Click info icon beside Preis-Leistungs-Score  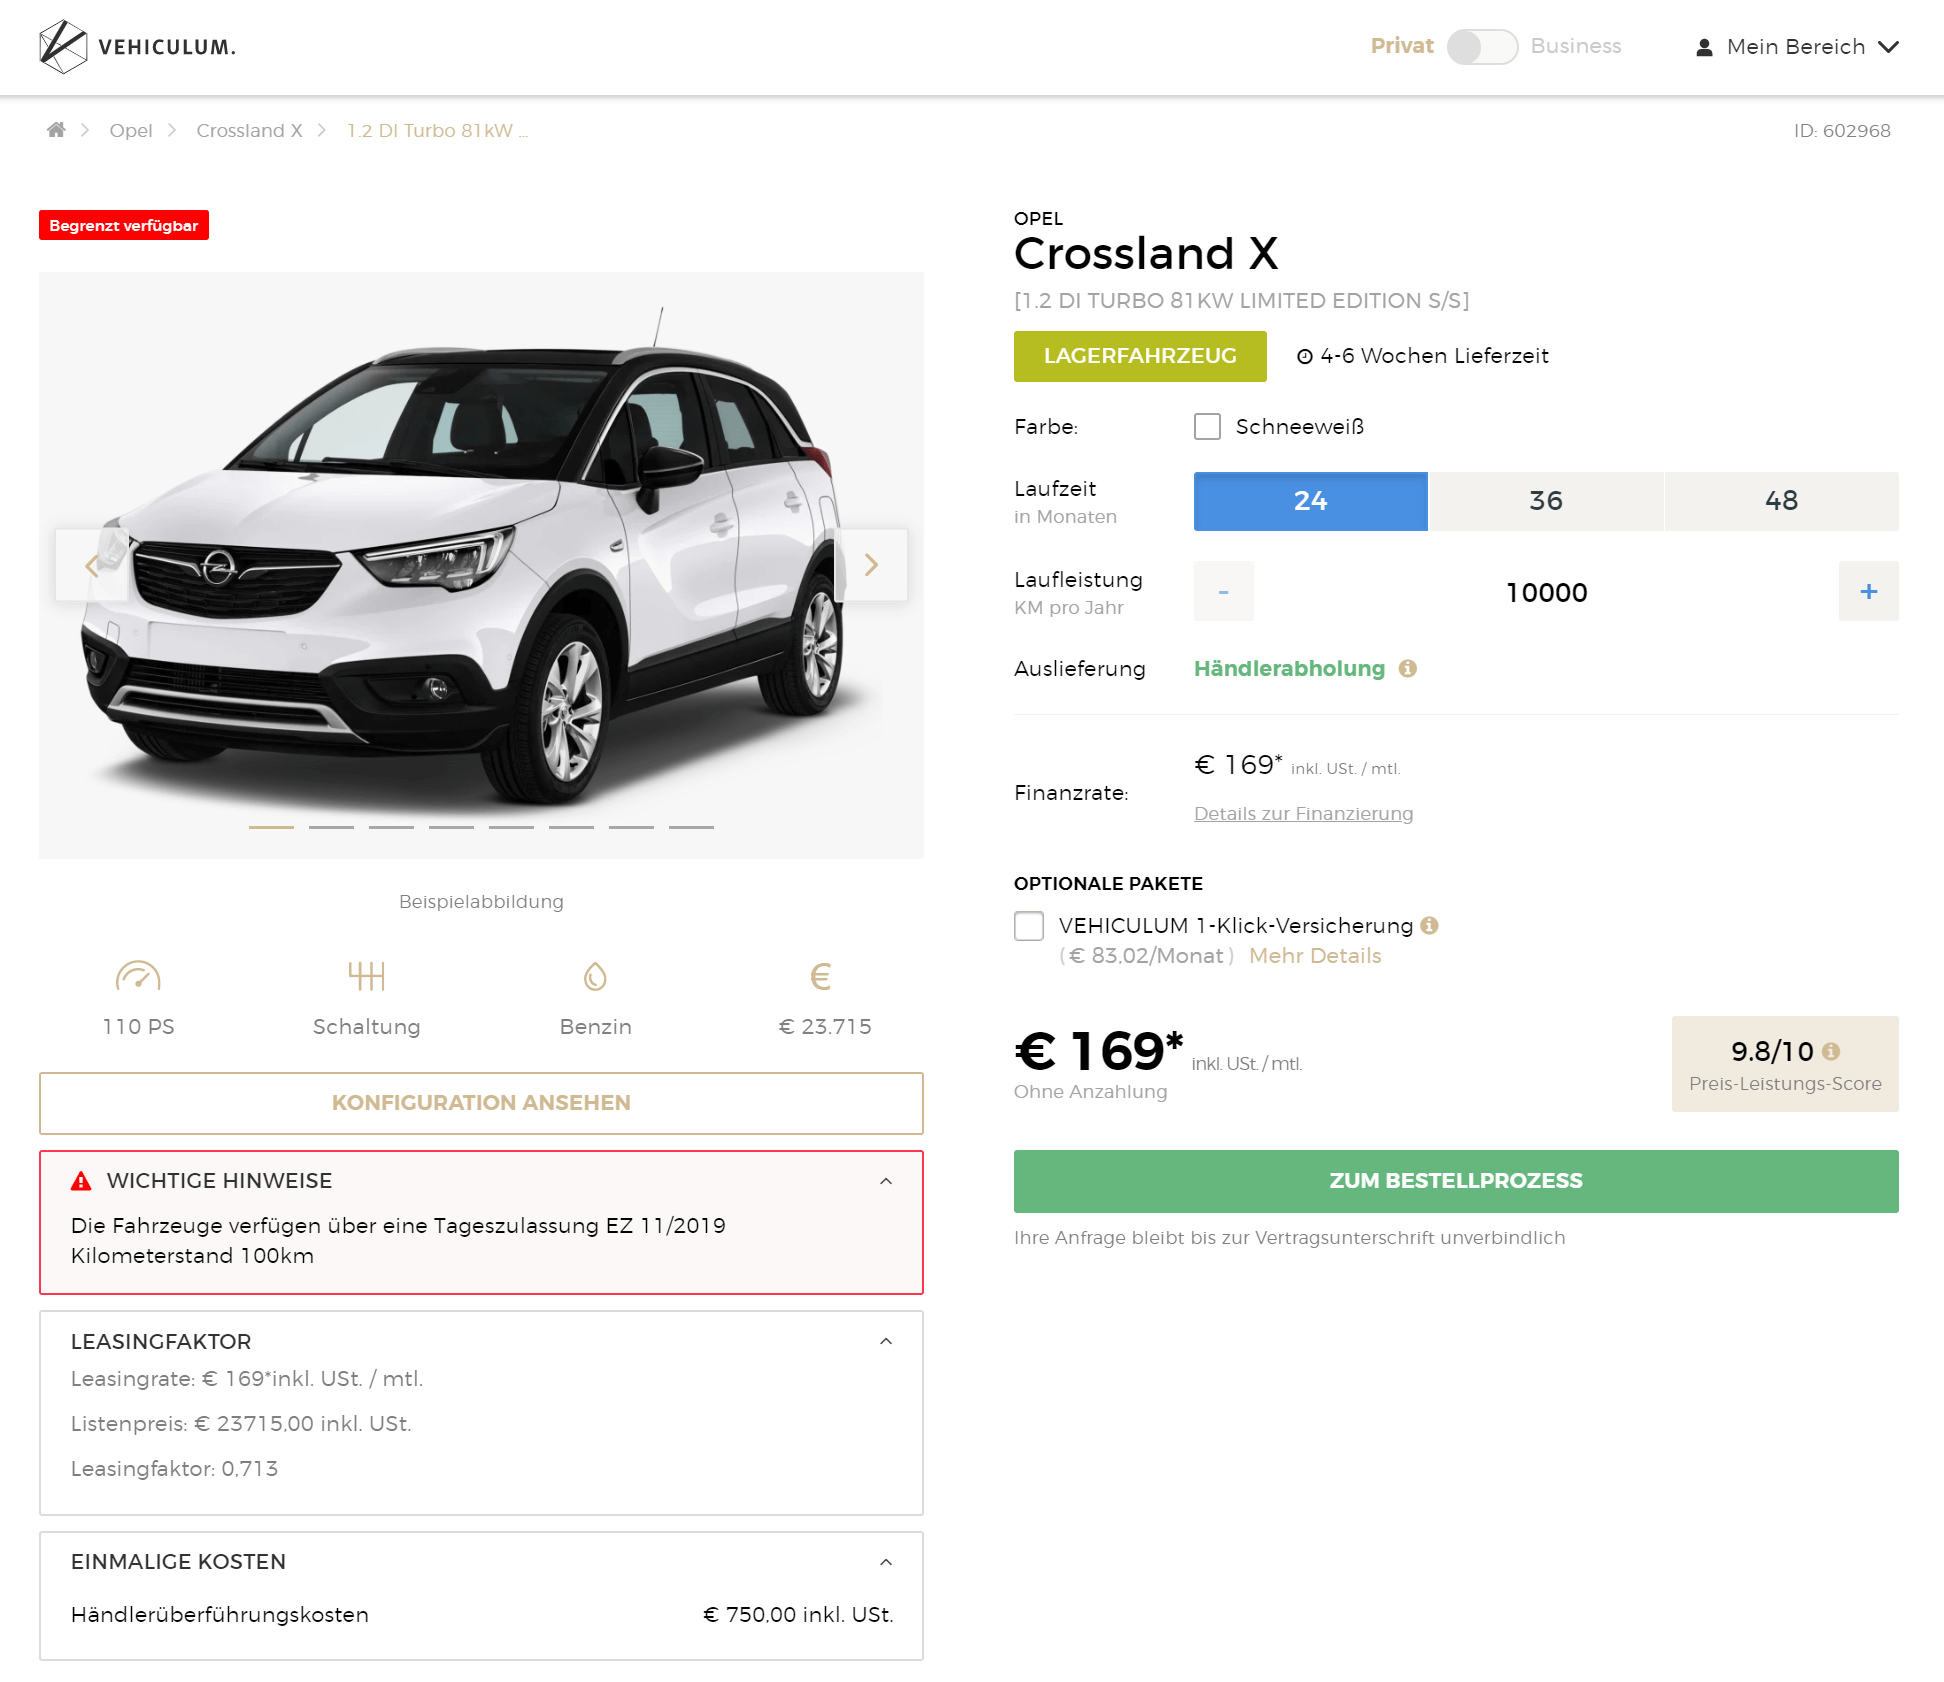1831,1051
